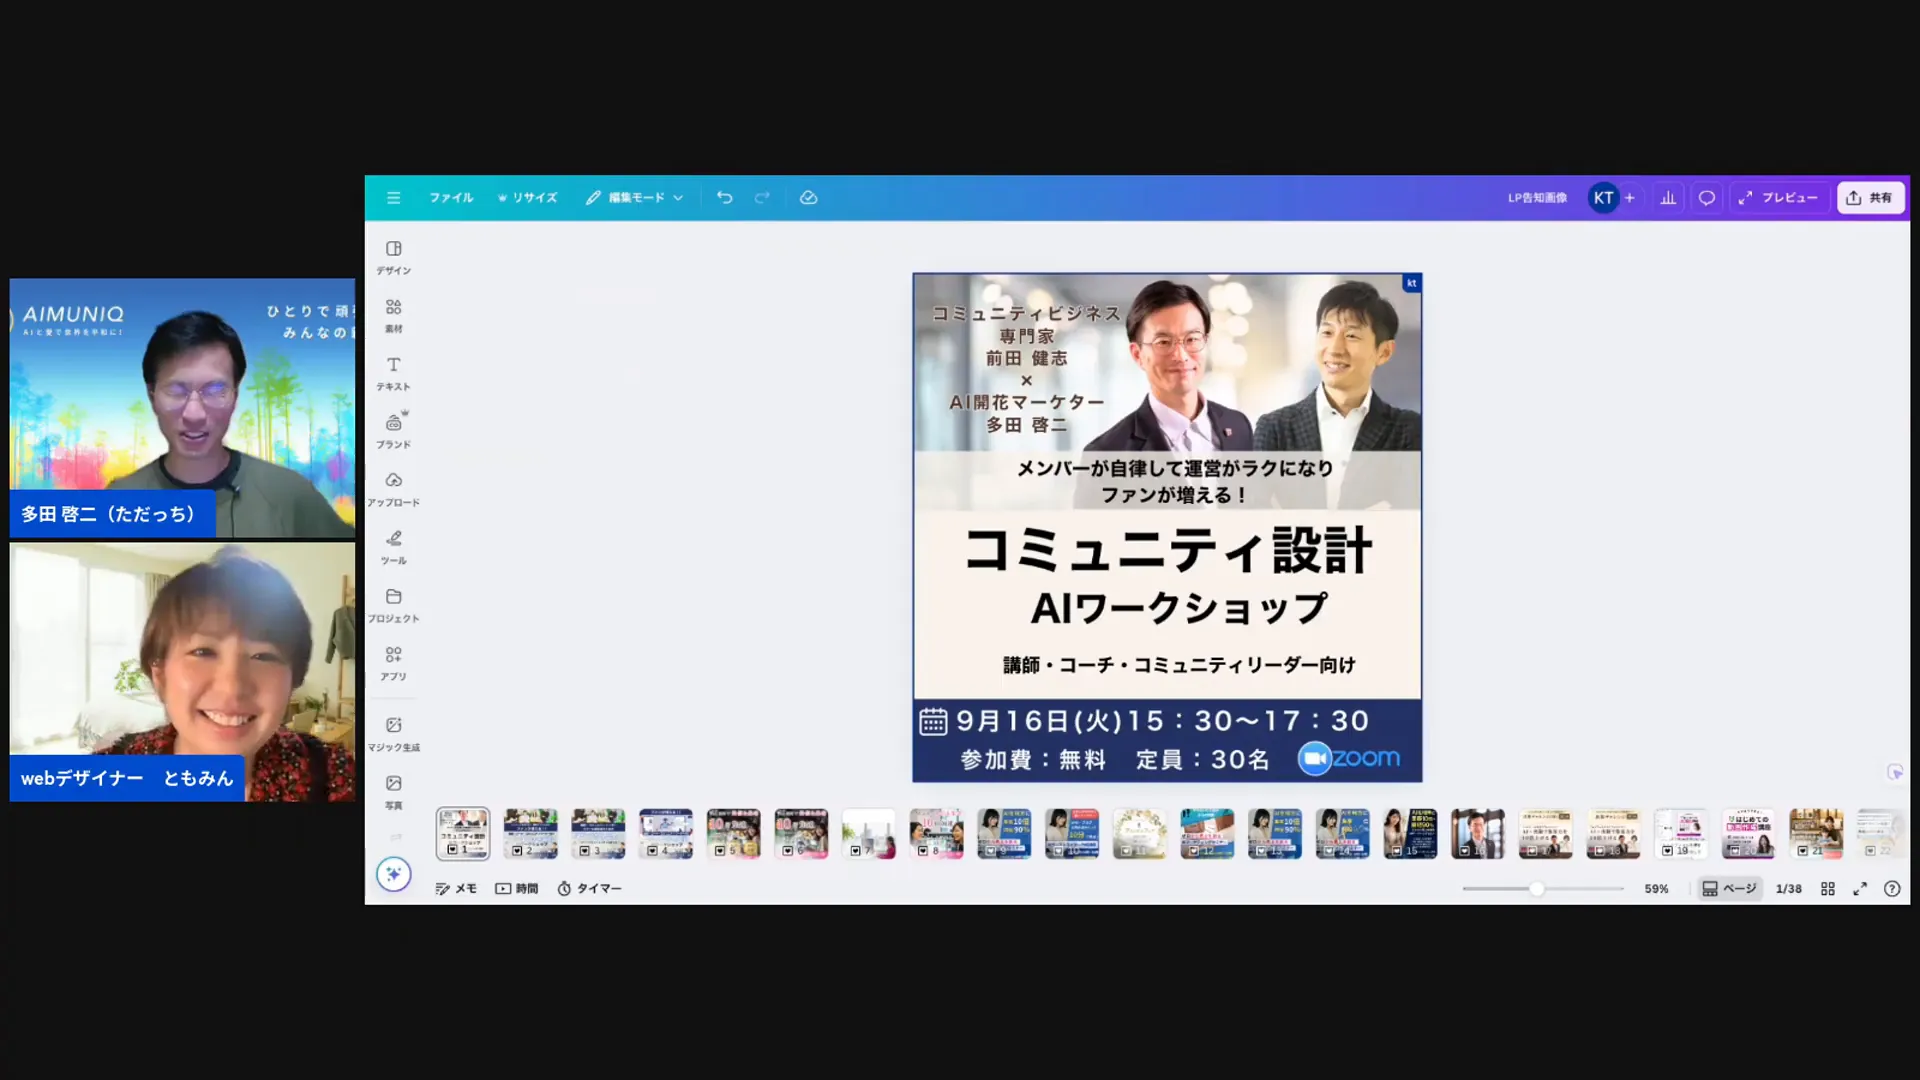The height and width of the screenshot is (1080, 1920).
Task: Click the redo arrow
Action: pyautogui.click(x=762, y=198)
